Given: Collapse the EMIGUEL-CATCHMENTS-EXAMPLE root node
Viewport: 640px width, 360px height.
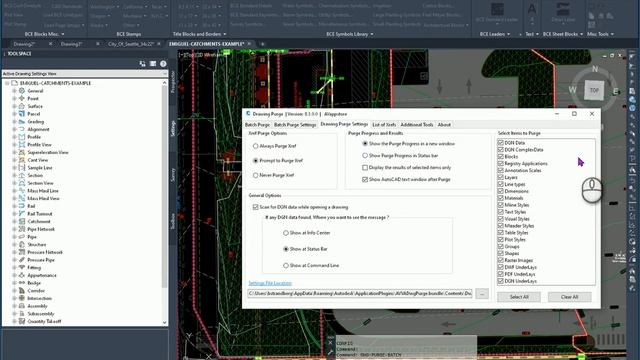Looking at the screenshot, I should pos(7,83).
